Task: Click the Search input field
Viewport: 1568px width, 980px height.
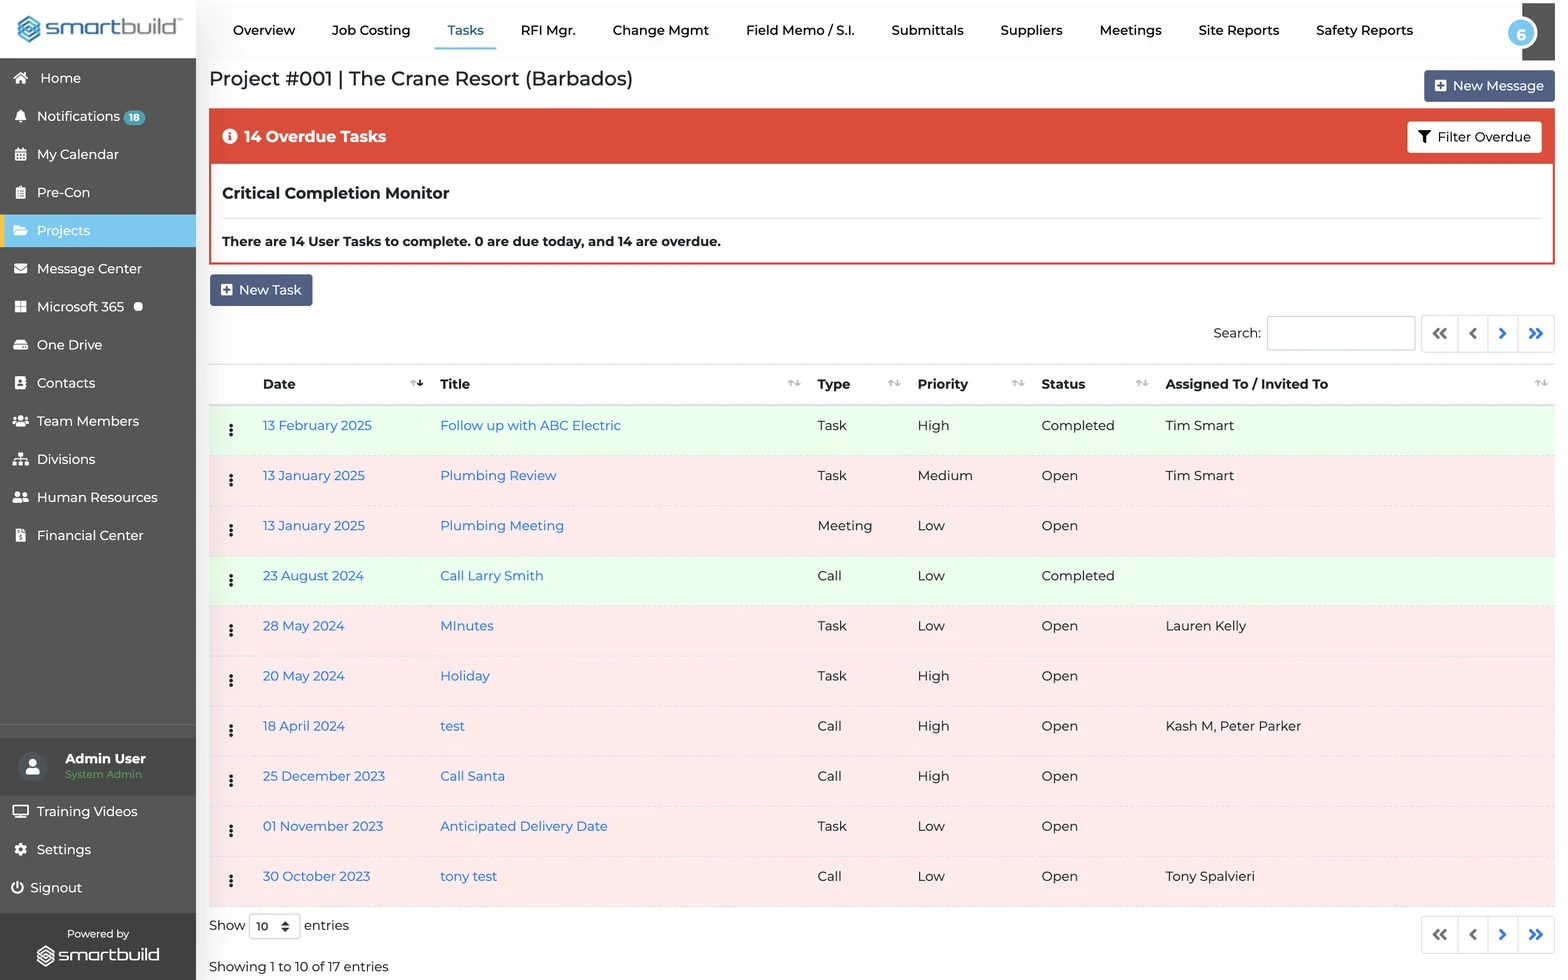Action: 1341,333
